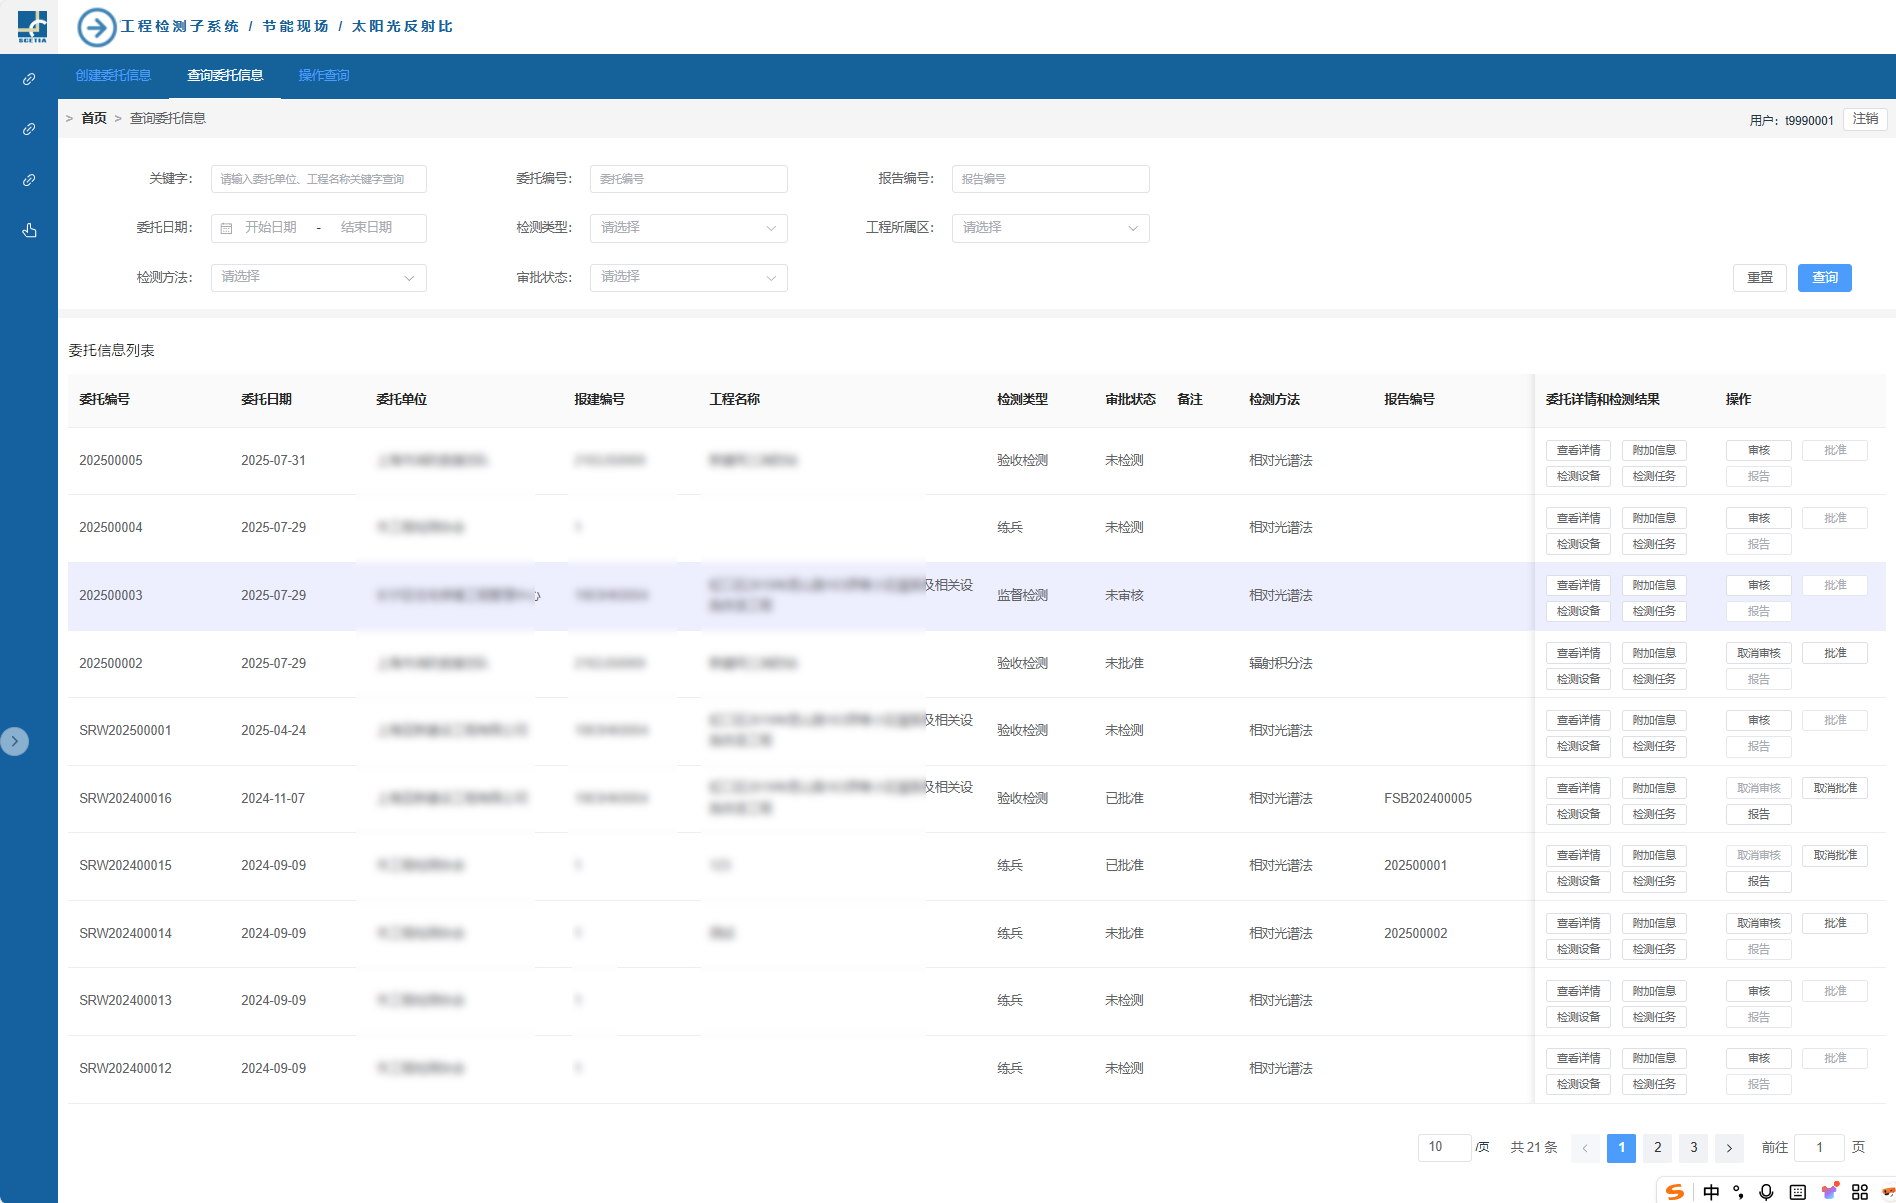The width and height of the screenshot is (1896, 1203).
Task: Click the four-square toolbox icon in the IME bar
Action: [x=1859, y=1191]
